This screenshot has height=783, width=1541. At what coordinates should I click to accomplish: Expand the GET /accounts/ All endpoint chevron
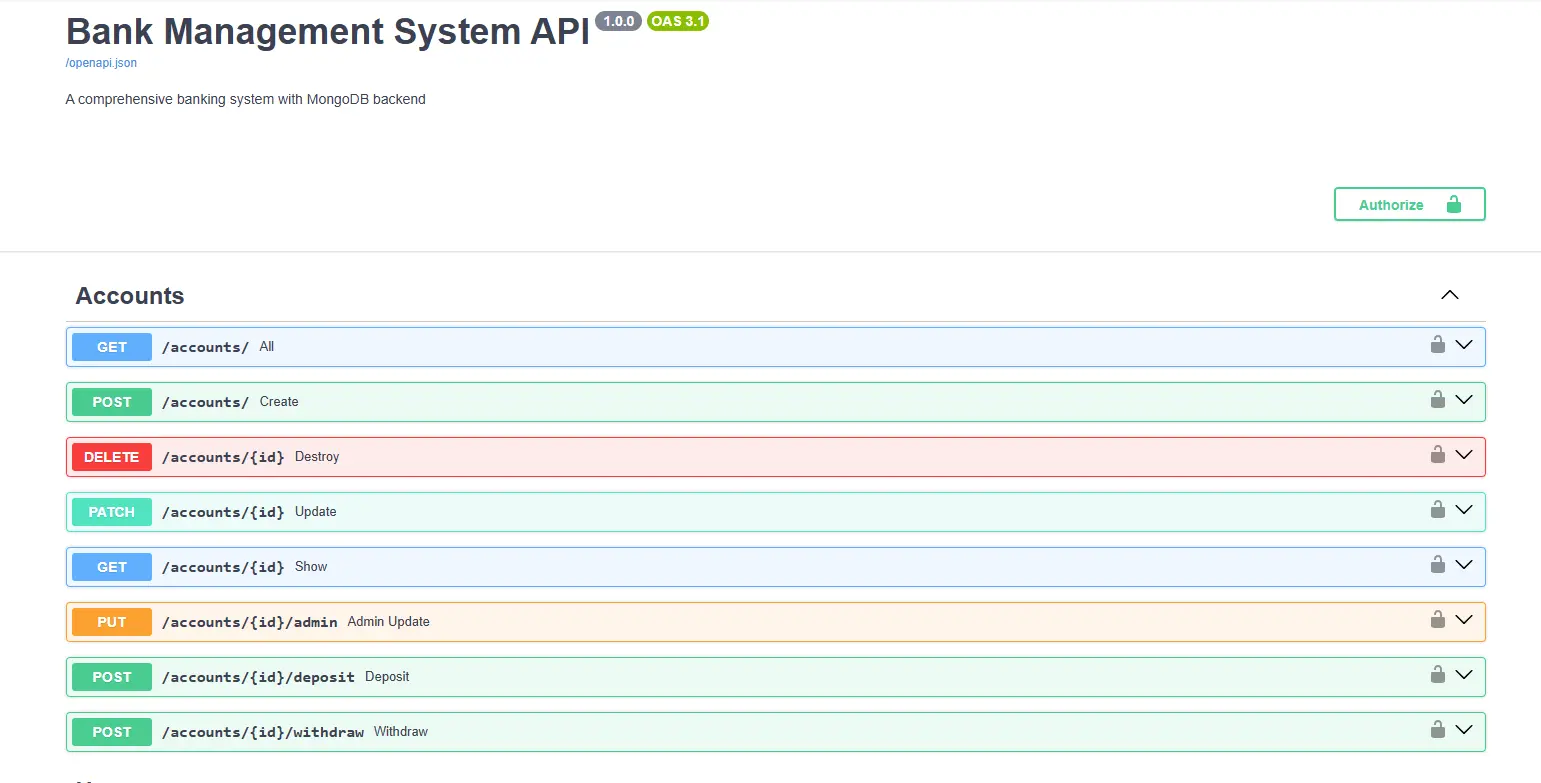click(1464, 344)
